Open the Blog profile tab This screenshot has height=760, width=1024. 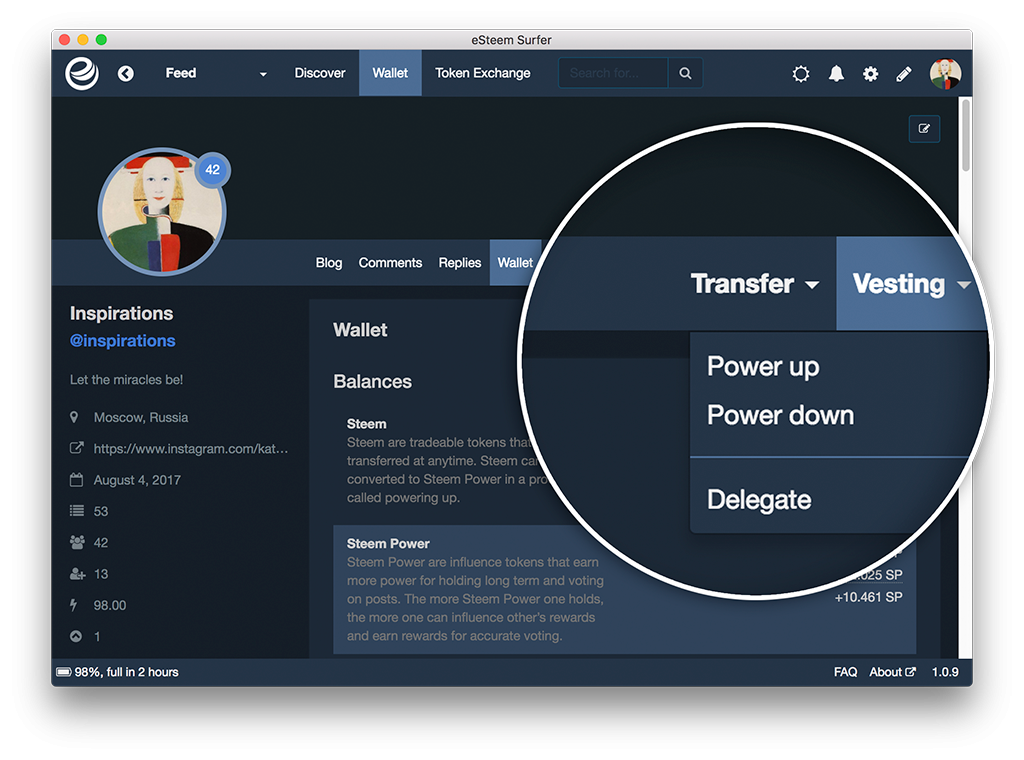[x=328, y=262]
